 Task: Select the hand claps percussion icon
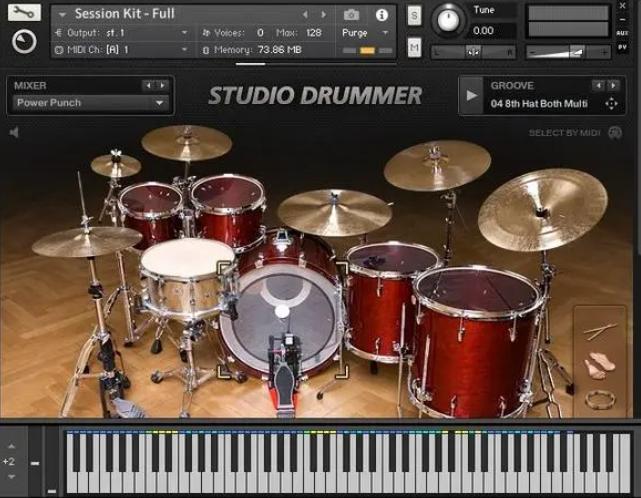(x=600, y=364)
